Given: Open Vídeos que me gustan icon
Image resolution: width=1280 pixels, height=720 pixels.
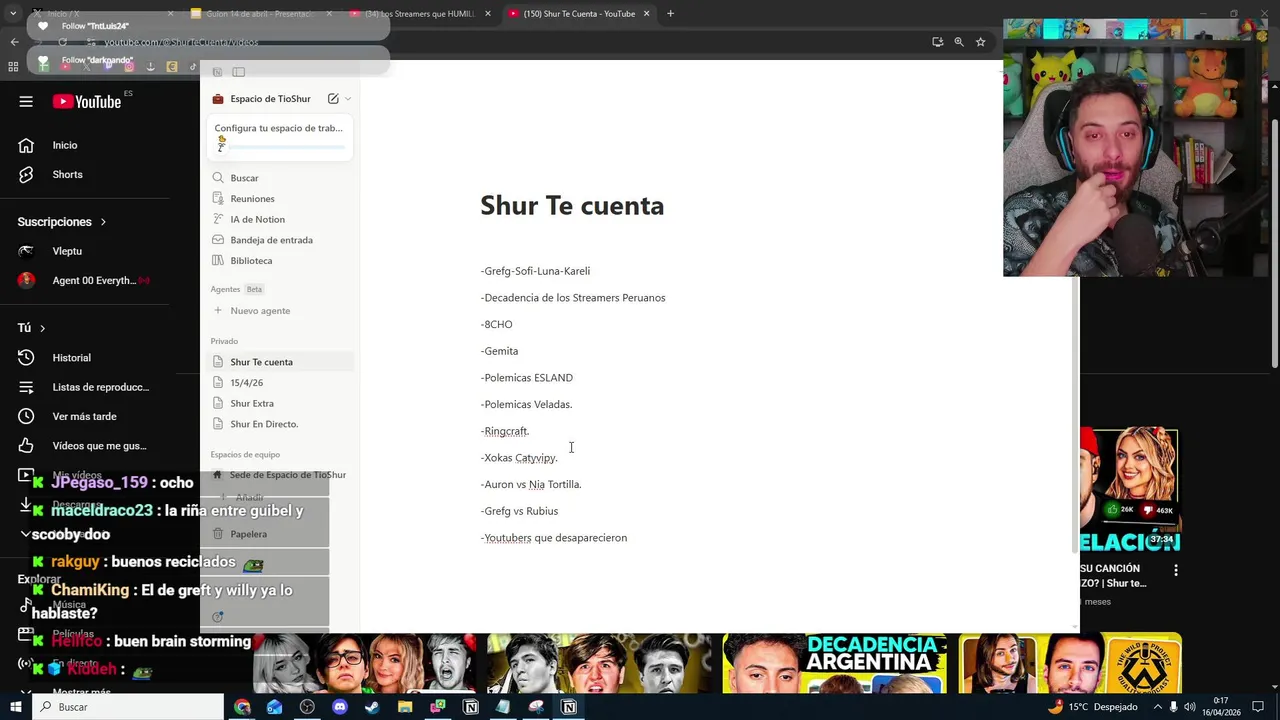Looking at the screenshot, I should tap(26, 446).
